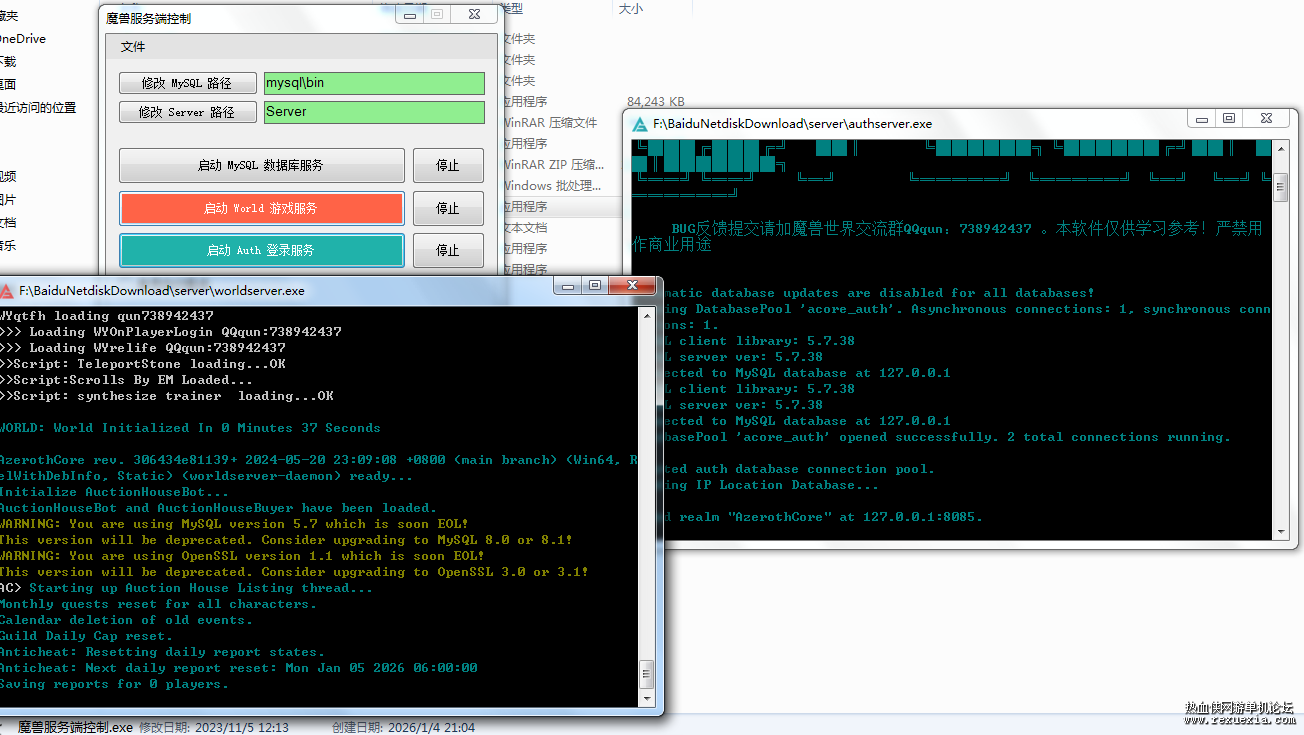Image resolution: width=1304 pixels, height=735 pixels.
Task: Click 修改 Server 路径 button
Action: tap(186, 112)
